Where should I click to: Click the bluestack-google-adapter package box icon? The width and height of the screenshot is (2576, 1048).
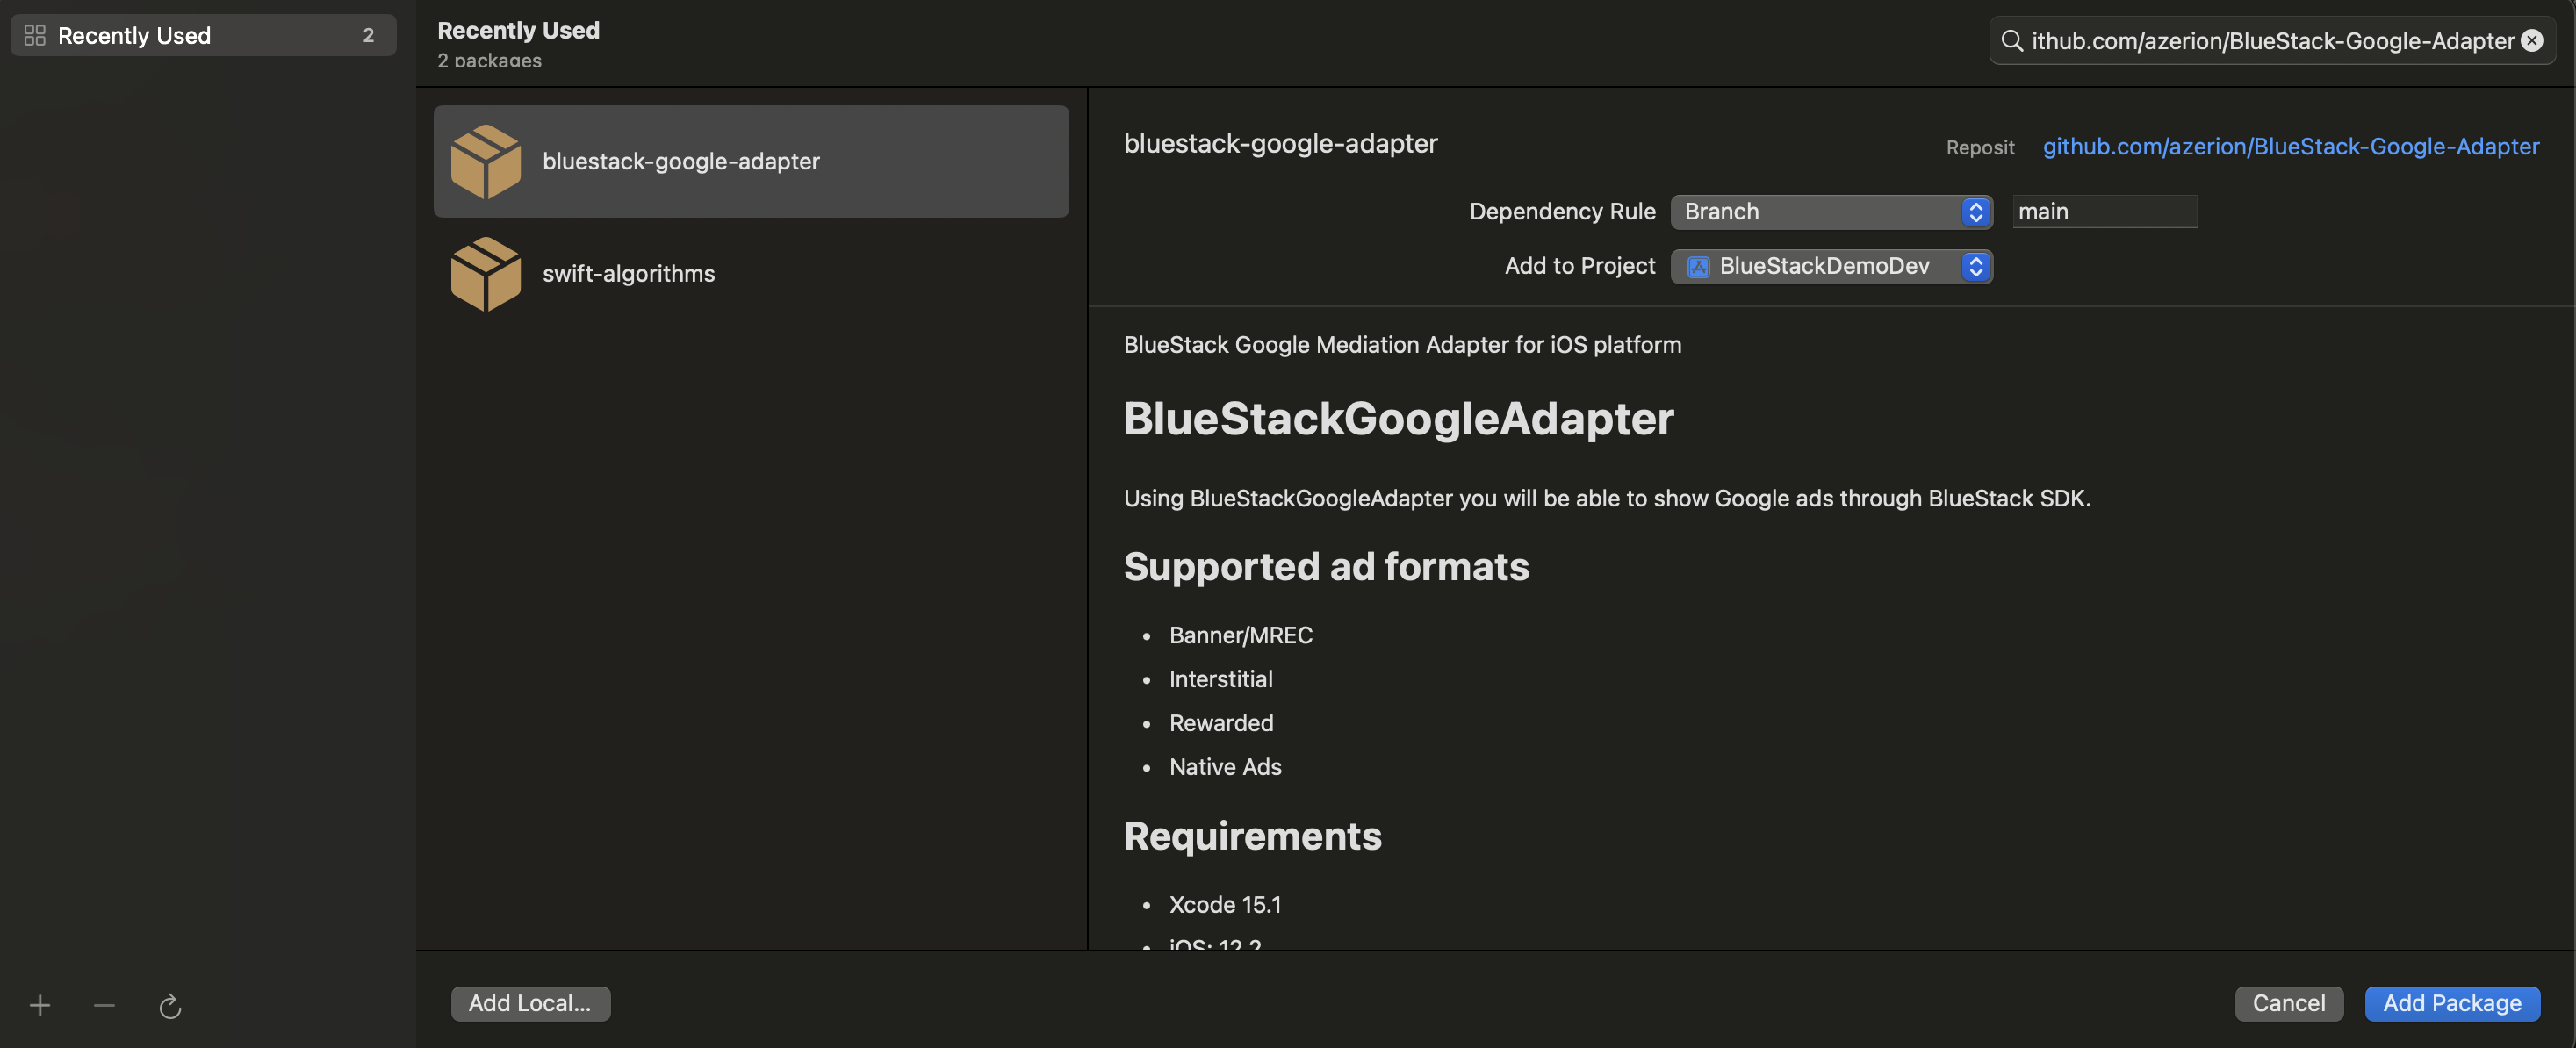coord(486,161)
